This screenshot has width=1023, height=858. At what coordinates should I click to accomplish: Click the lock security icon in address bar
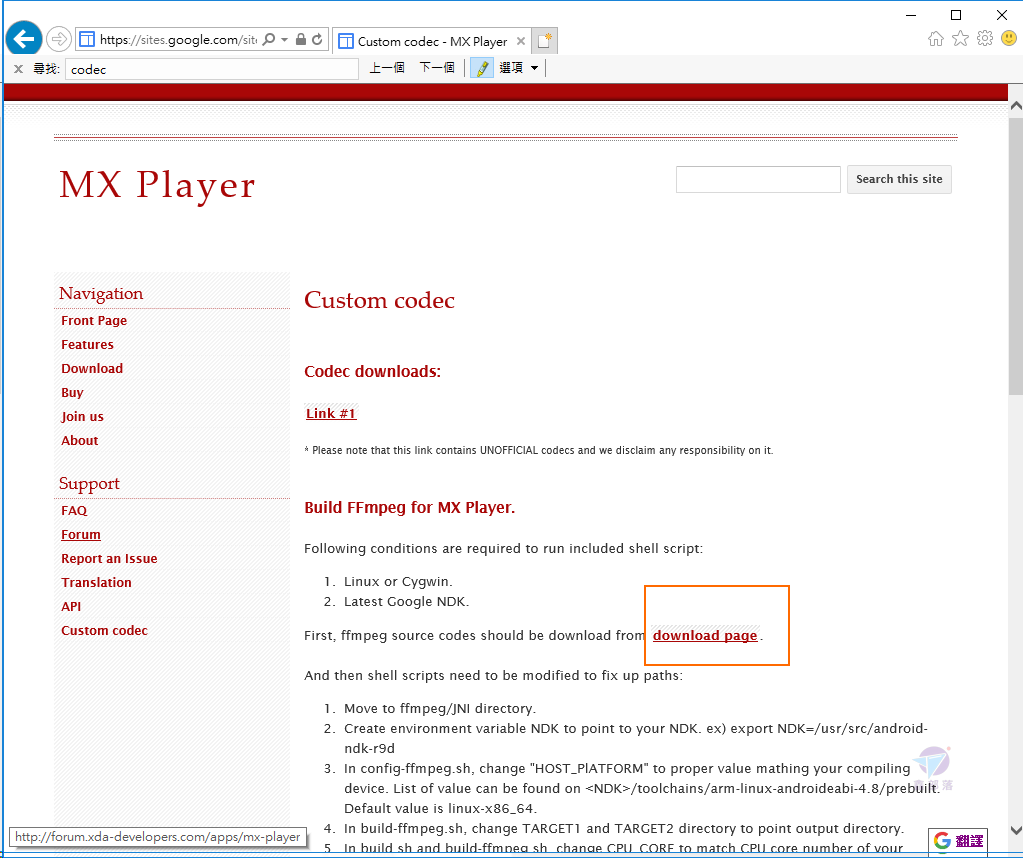tap(301, 39)
